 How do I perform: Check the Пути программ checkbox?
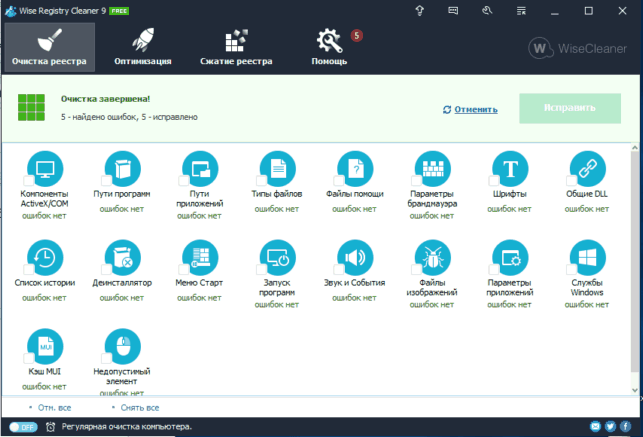point(107,180)
